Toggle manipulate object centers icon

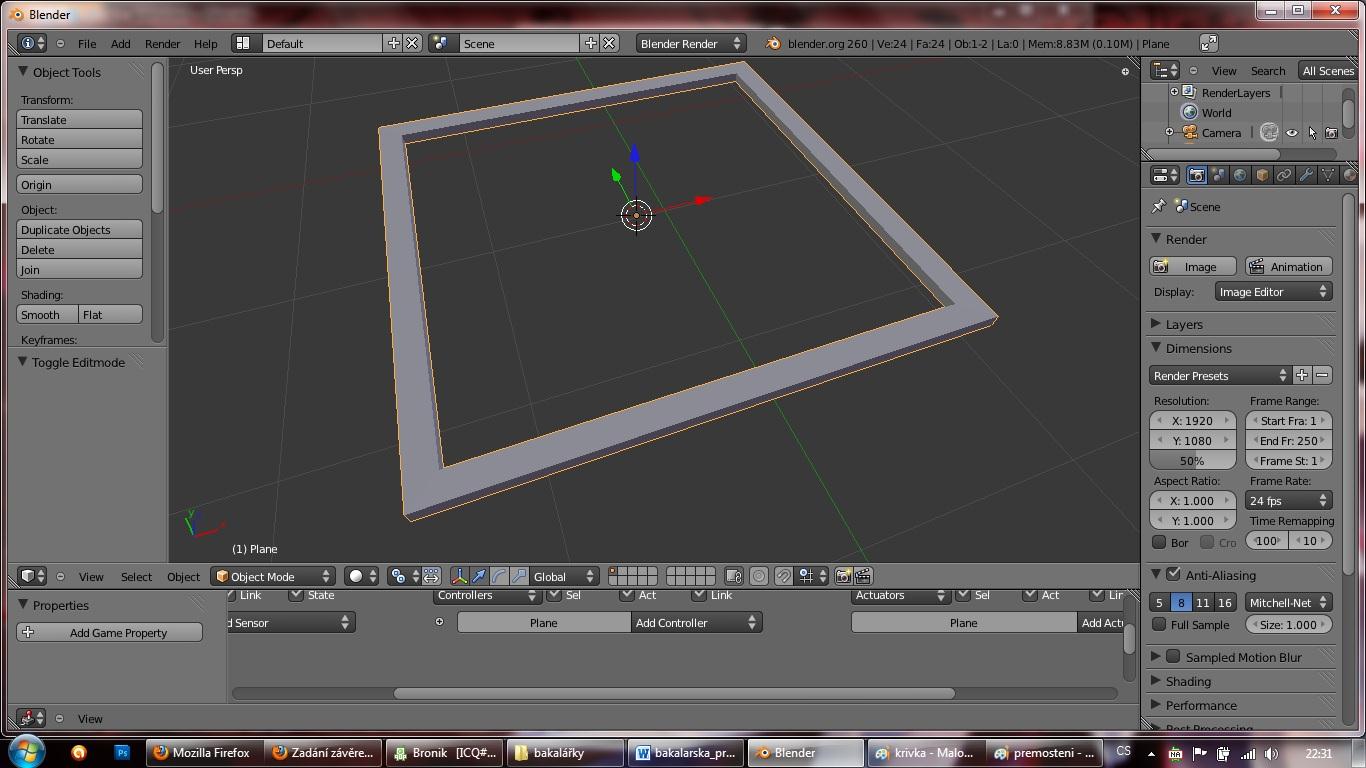click(x=431, y=576)
